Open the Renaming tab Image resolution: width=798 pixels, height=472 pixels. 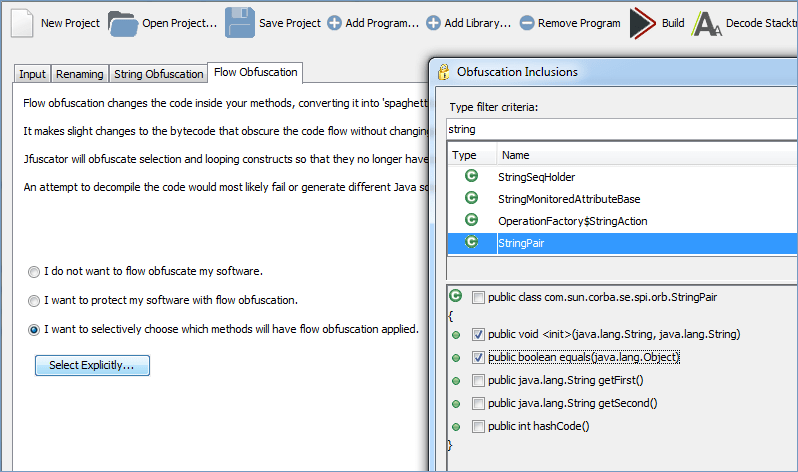pyautogui.click(x=79, y=73)
